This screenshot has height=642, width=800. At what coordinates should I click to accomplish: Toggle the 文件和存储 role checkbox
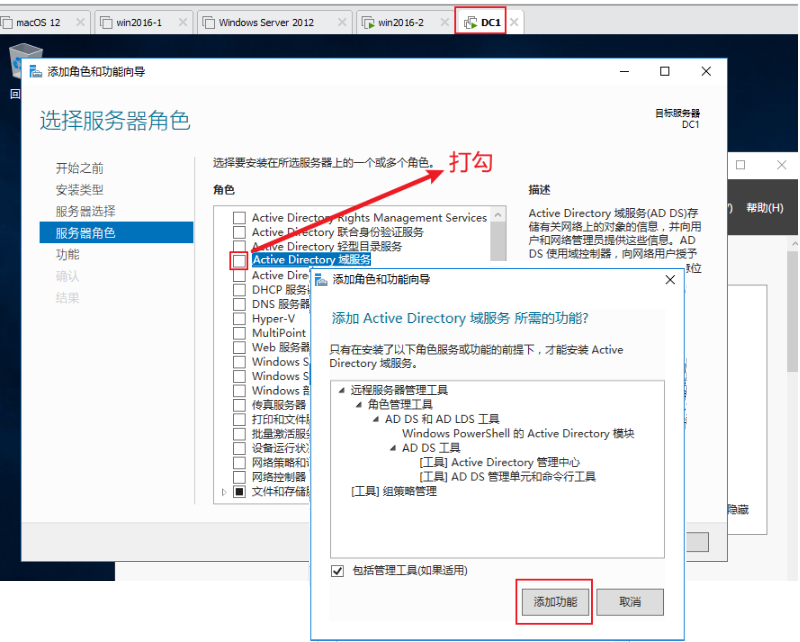(x=239, y=491)
